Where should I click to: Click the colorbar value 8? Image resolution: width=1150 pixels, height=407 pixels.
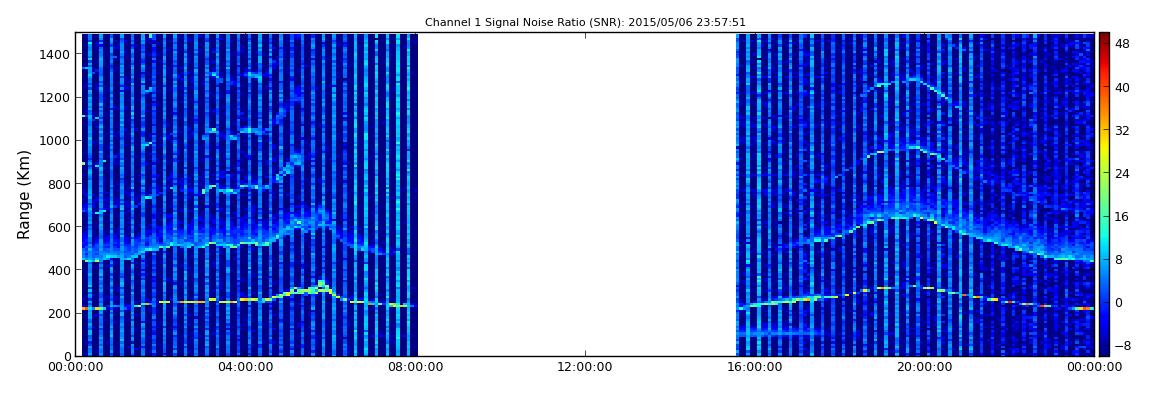click(x=1119, y=260)
